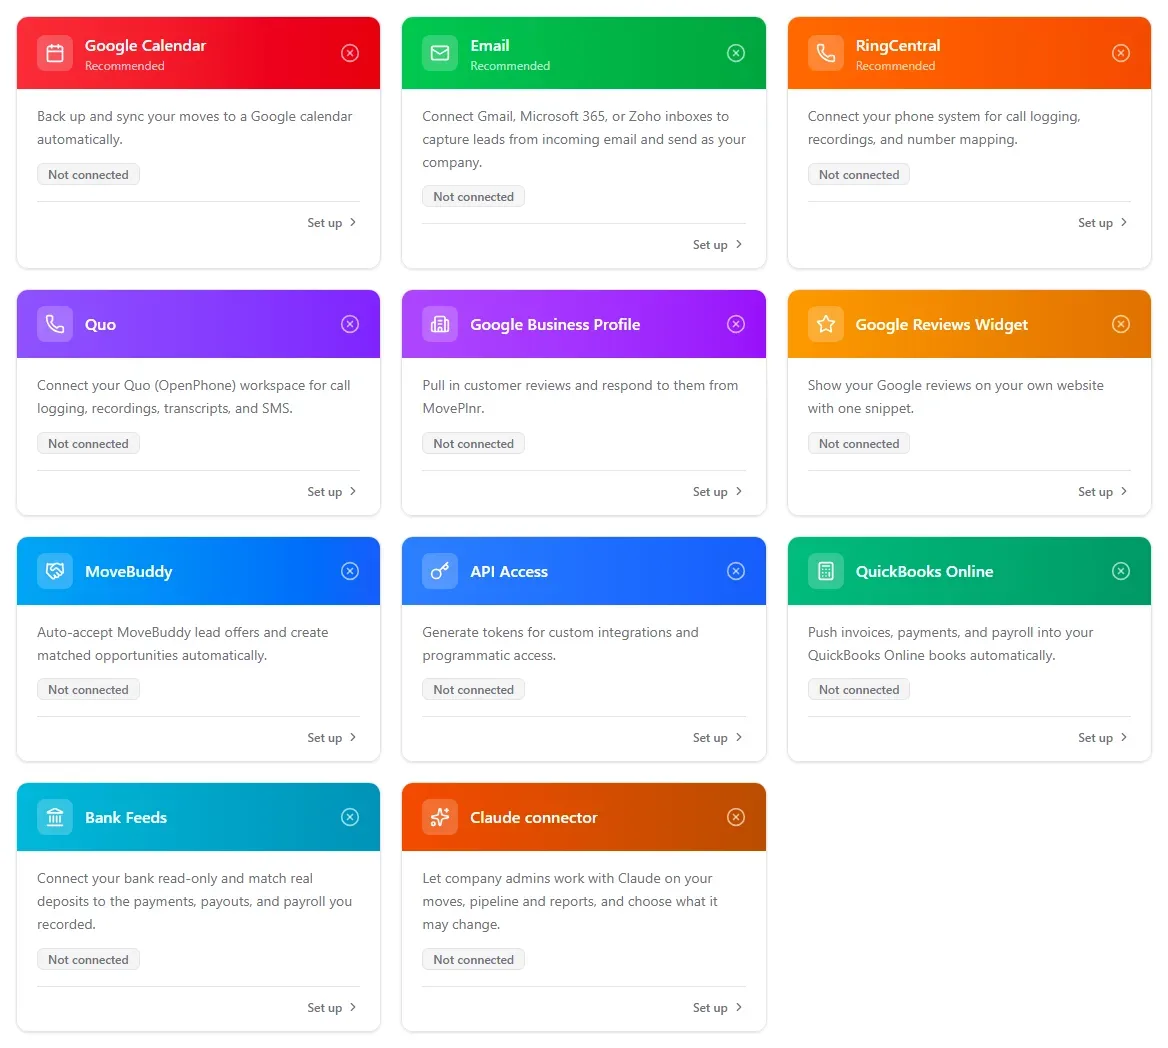Dismiss the Google Calendar card with X
The width and height of the screenshot is (1168, 1048).
(350, 53)
